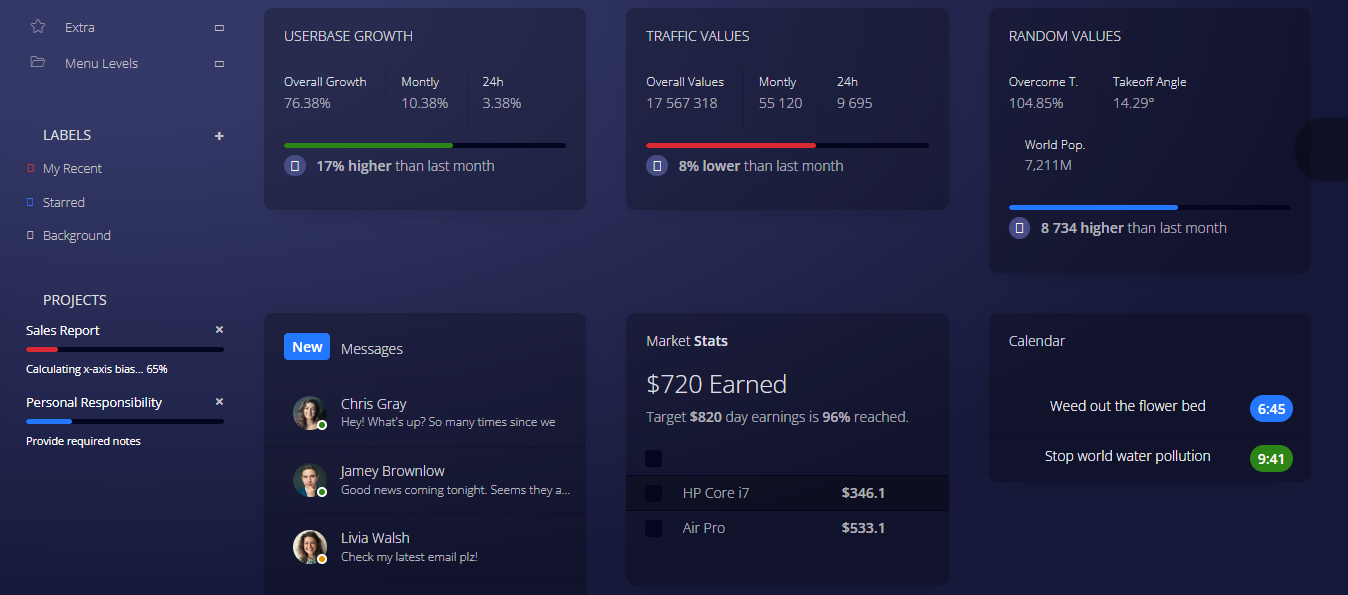
Task: Click the star icon beside Extra
Action: (38, 27)
